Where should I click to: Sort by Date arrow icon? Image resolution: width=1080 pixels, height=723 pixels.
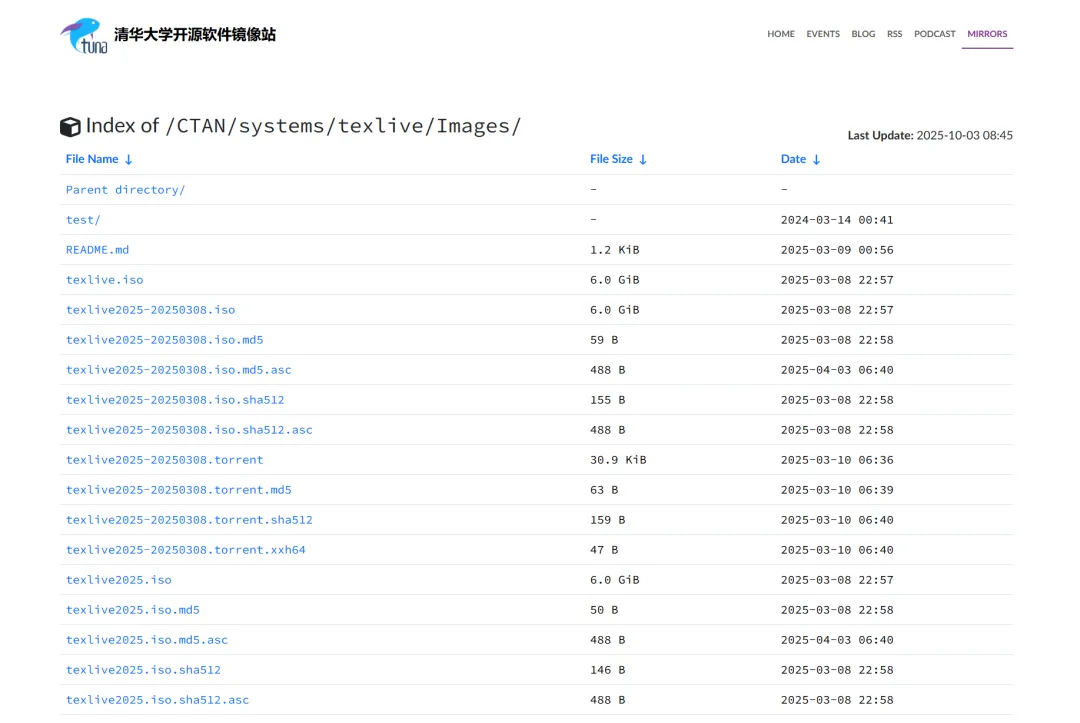pos(816,160)
